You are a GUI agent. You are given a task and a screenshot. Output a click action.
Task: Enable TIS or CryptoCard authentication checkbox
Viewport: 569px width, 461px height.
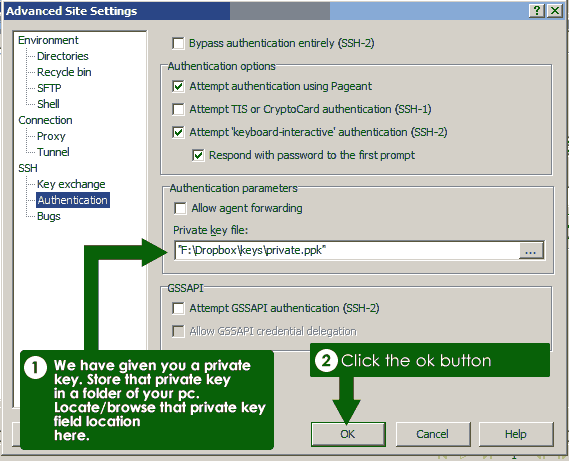[x=178, y=109]
